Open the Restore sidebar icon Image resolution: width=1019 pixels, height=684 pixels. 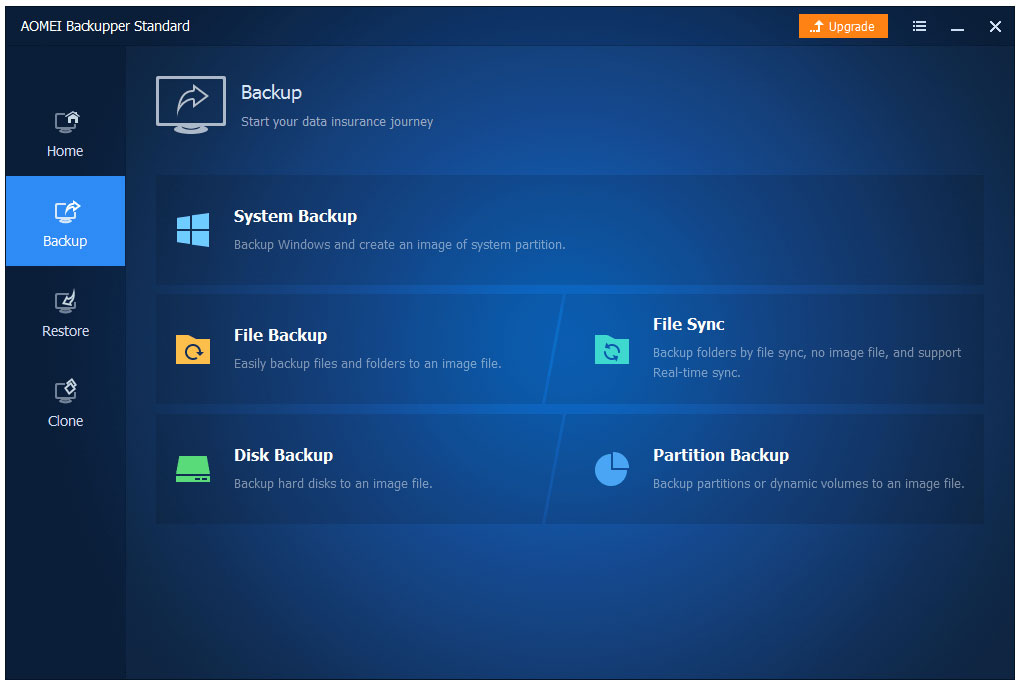coord(66,301)
